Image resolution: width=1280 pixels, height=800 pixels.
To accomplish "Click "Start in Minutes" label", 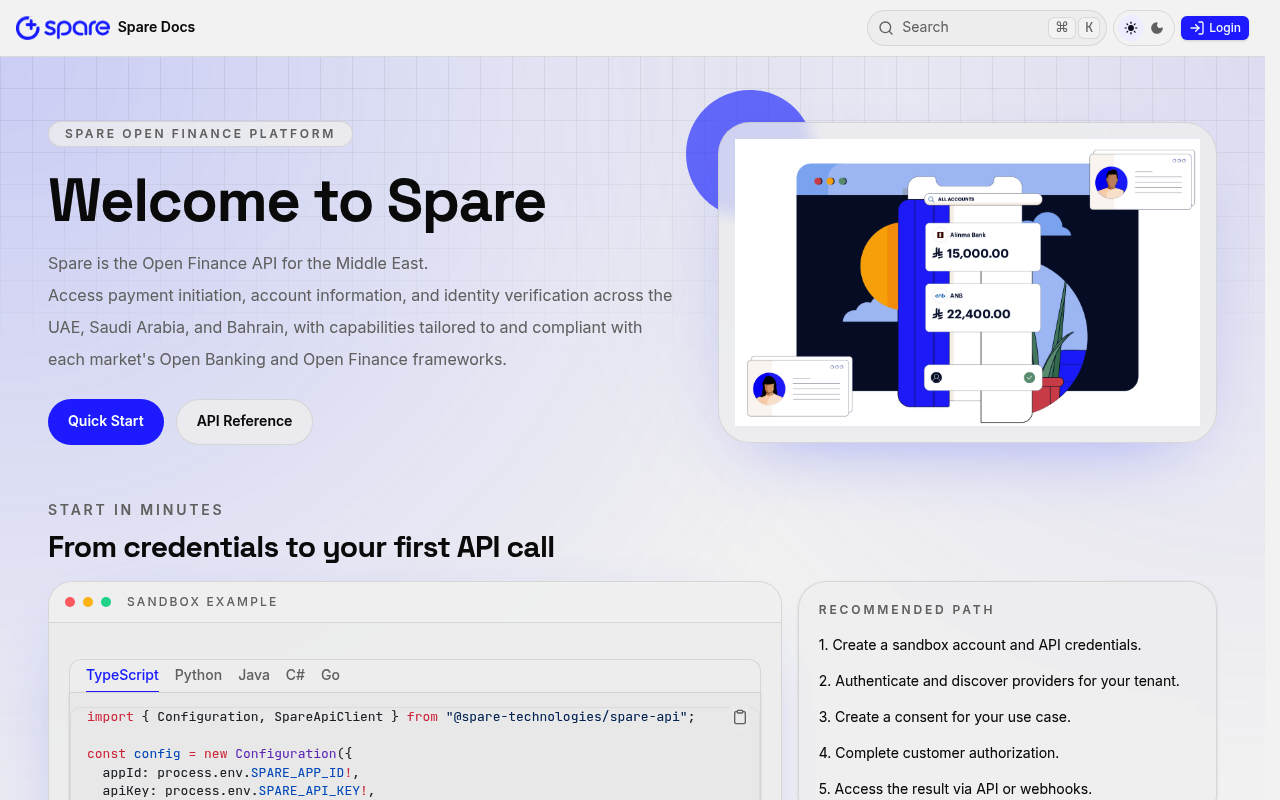I will 136,510.
